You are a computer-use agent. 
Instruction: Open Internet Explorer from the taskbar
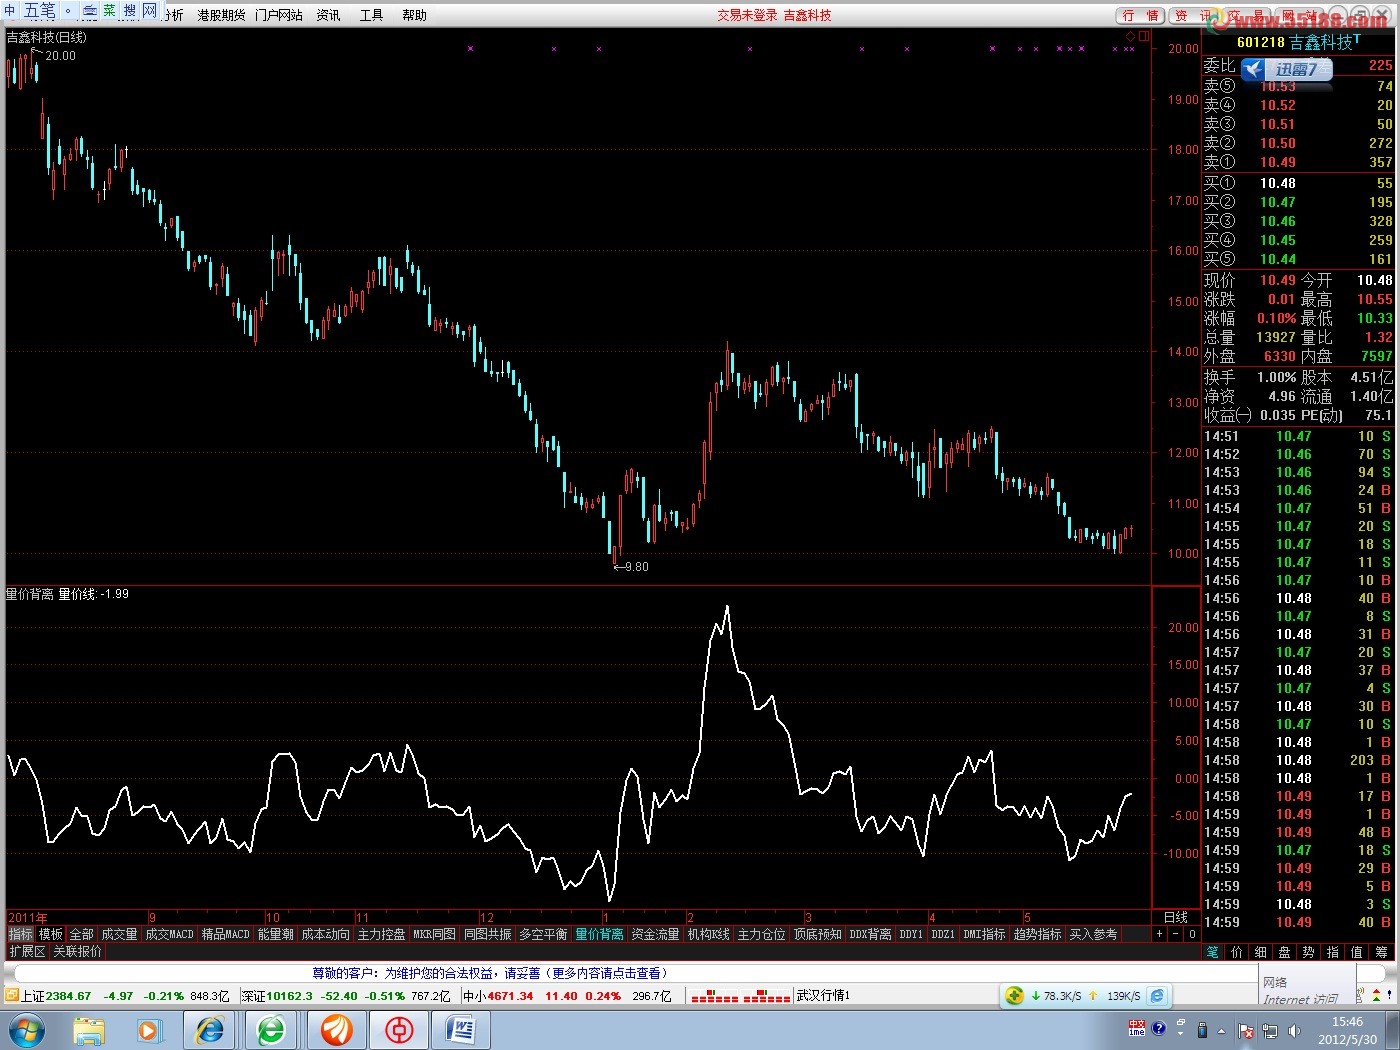click(210, 1029)
